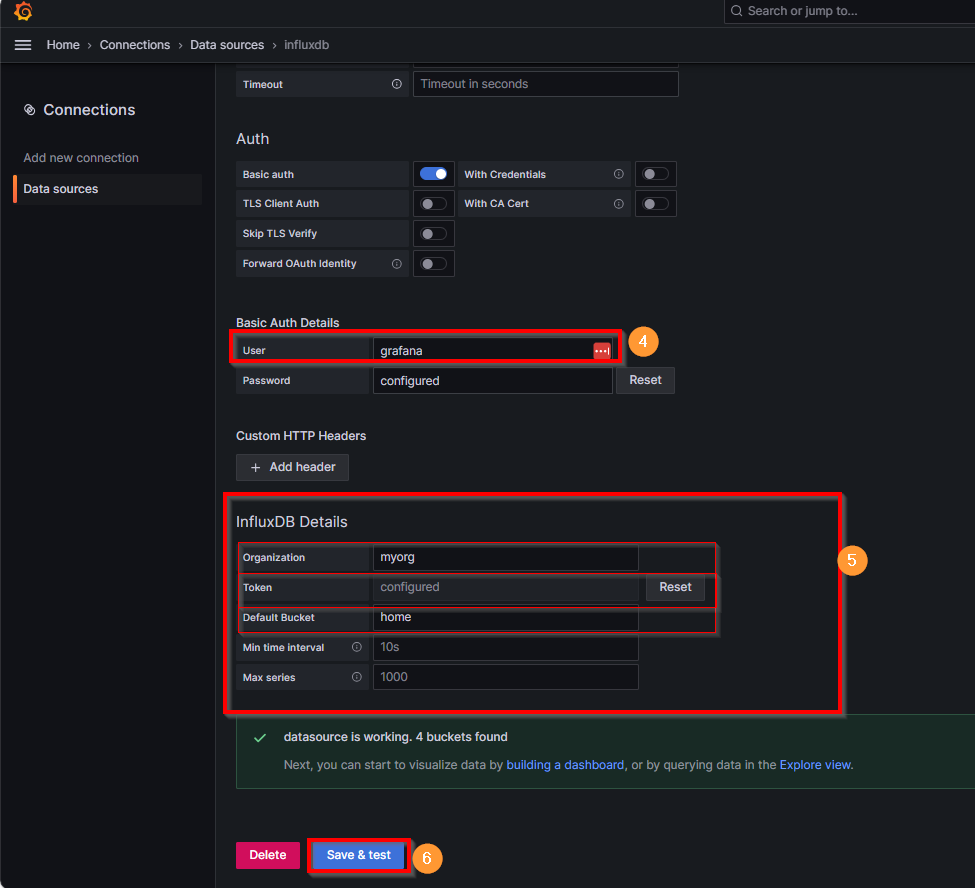Focus the Search or jump to field

pyautogui.click(x=849, y=11)
